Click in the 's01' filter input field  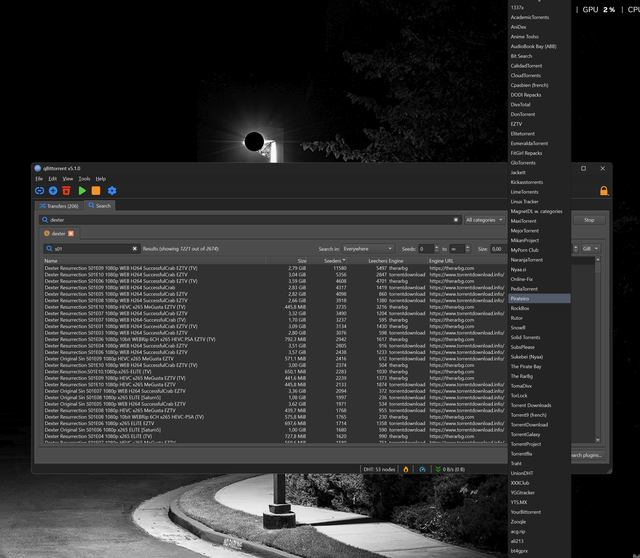[91, 249]
